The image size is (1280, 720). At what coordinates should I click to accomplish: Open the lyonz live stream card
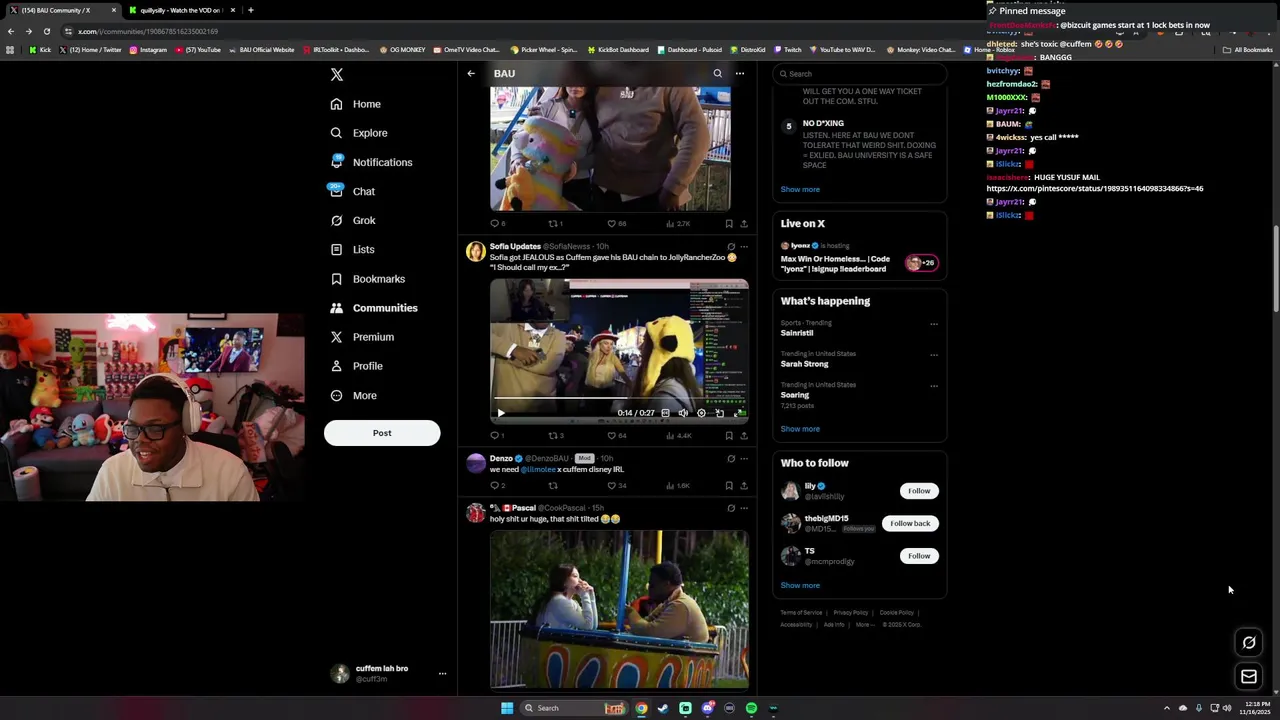point(859,258)
